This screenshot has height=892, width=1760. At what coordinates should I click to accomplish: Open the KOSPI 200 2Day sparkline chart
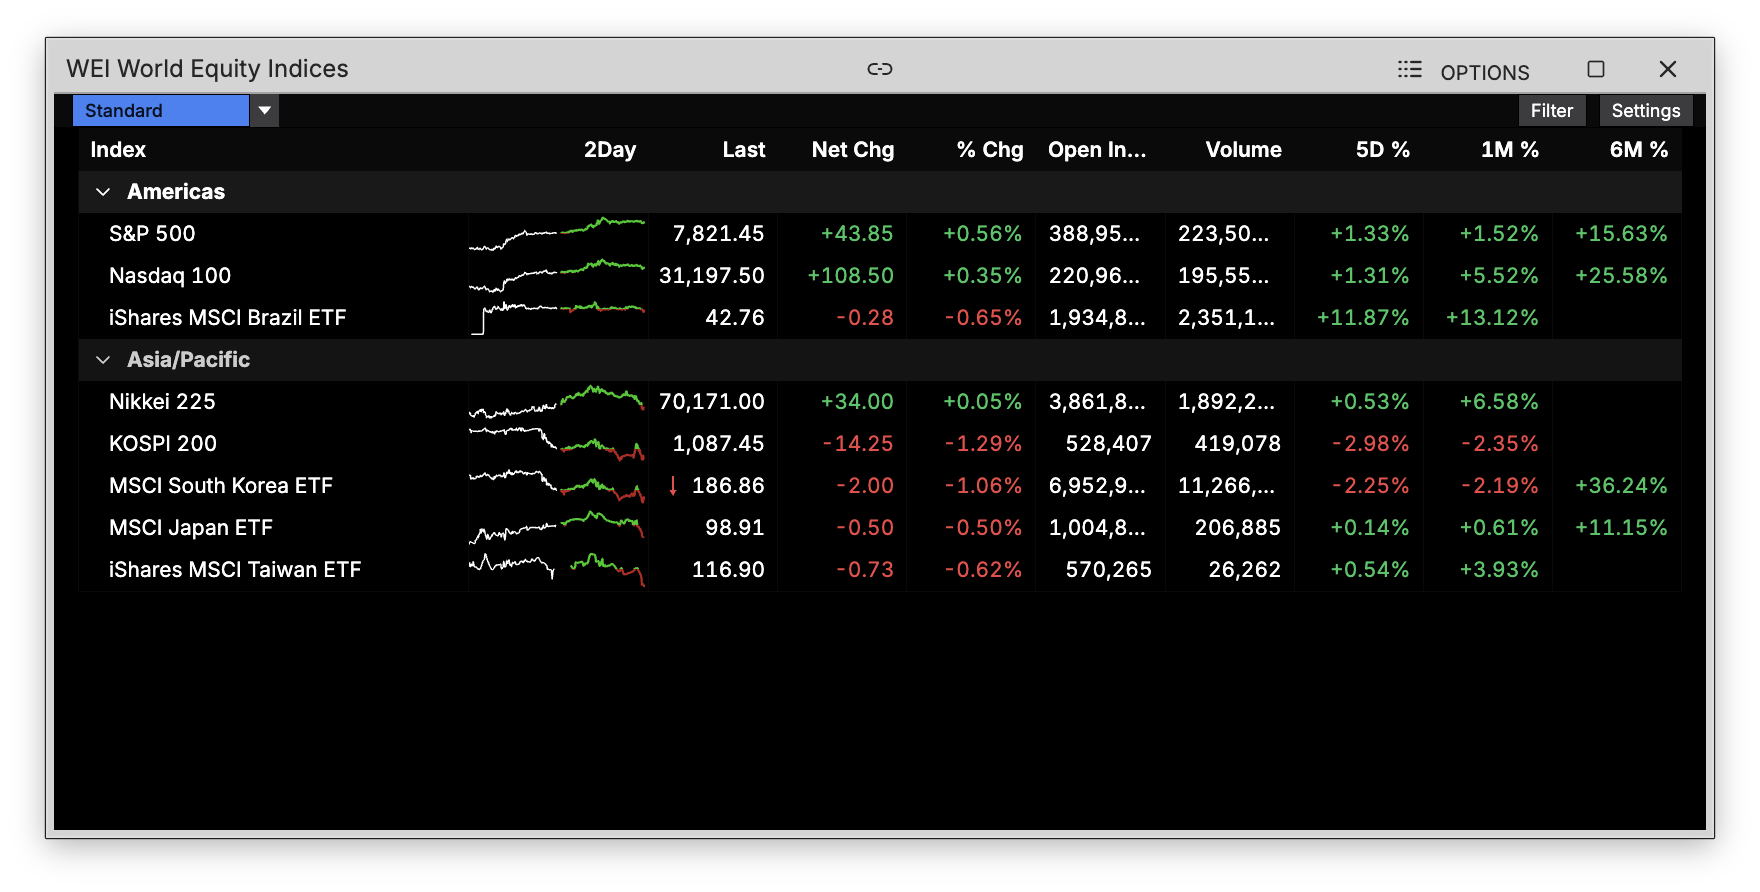(x=557, y=444)
